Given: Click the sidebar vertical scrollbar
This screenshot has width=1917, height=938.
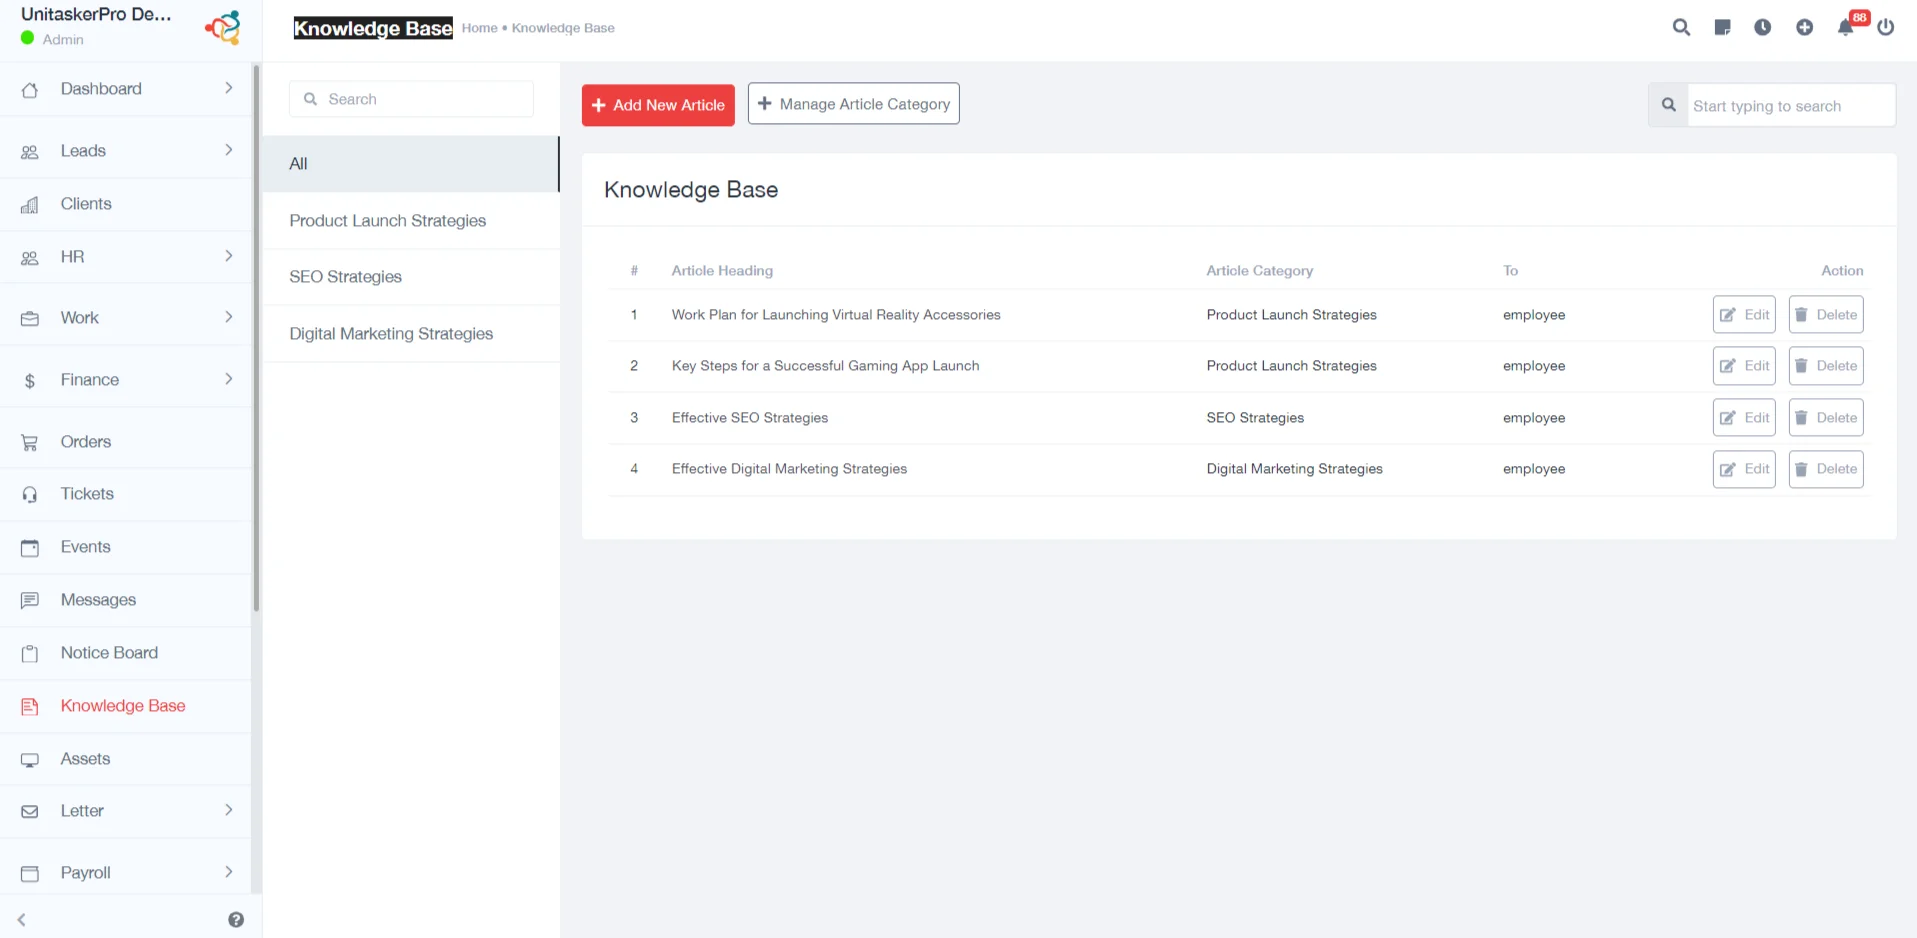Looking at the screenshot, I should [256, 338].
